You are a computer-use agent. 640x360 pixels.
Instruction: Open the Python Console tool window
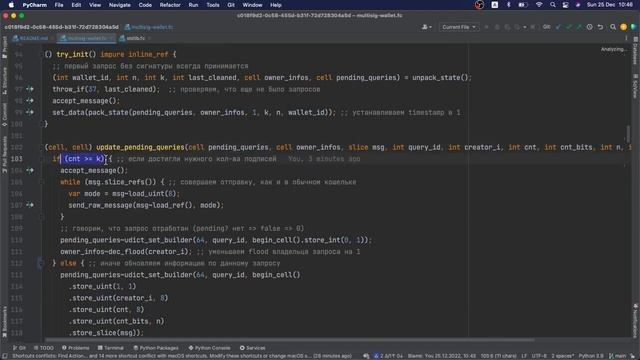pyautogui.click(x=209, y=348)
